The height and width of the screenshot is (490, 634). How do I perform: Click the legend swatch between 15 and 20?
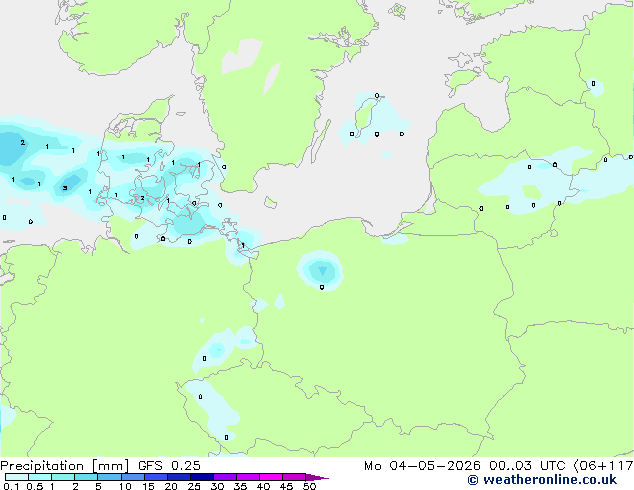pyautogui.click(x=156, y=477)
